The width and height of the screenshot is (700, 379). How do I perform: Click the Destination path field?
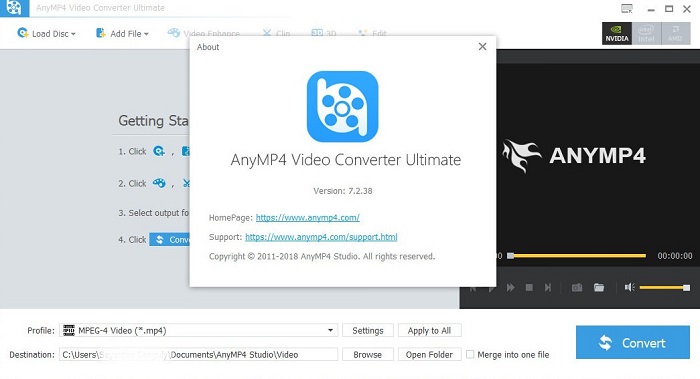point(199,354)
